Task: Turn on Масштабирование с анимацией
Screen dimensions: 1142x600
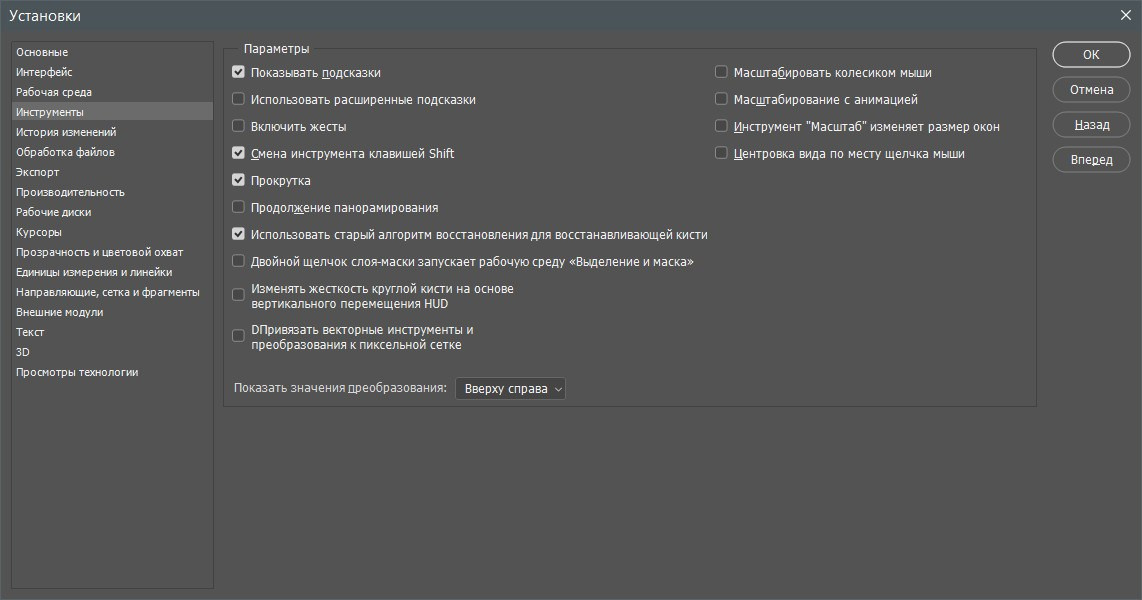Action: [721, 99]
